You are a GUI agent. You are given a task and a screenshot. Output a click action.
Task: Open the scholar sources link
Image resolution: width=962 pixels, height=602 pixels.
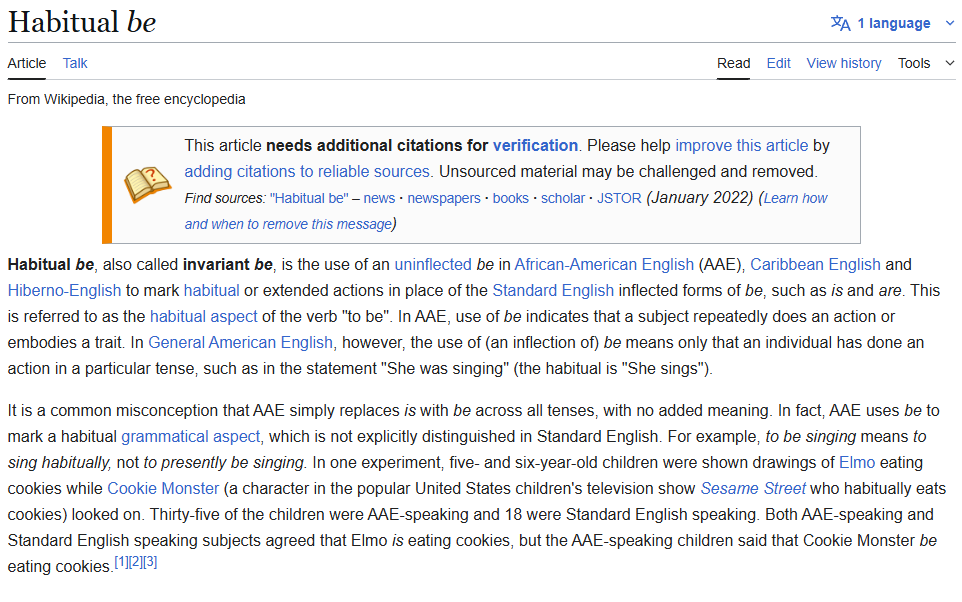tap(563, 198)
